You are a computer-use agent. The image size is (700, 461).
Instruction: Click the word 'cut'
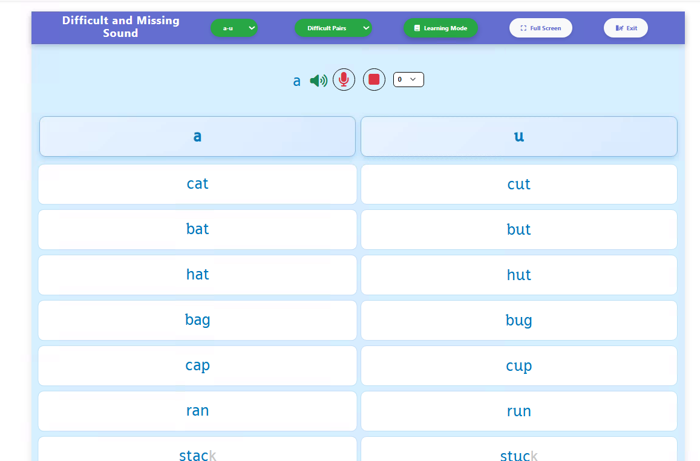(x=519, y=184)
